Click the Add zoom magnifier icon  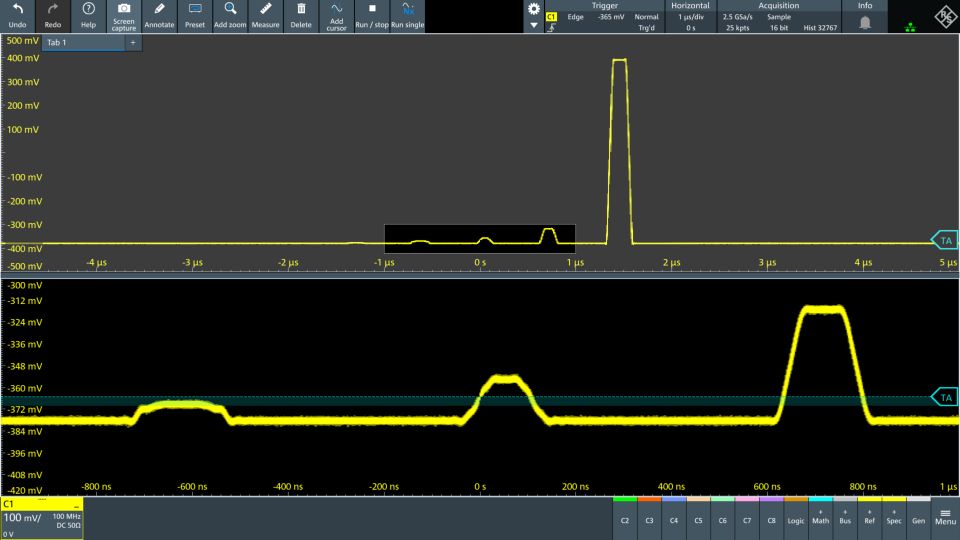tap(230, 9)
